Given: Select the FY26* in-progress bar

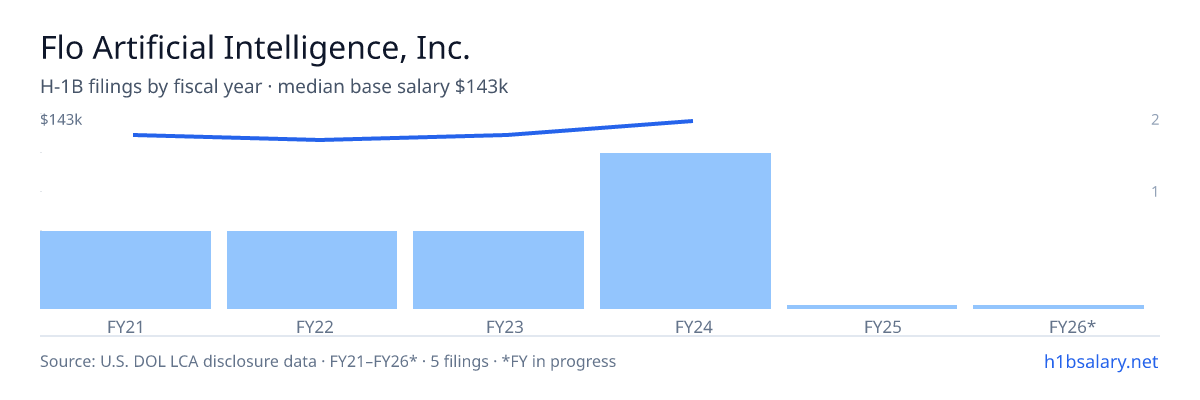Looking at the screenshot, I should tap(1058, 307).
